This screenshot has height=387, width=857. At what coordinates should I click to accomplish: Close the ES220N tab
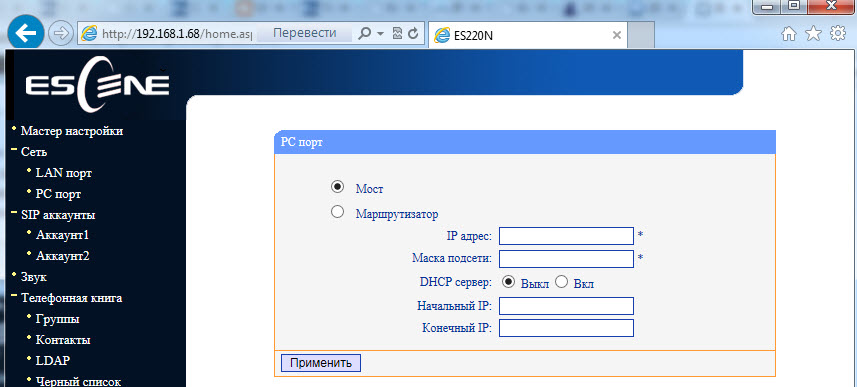click(617, 35)
